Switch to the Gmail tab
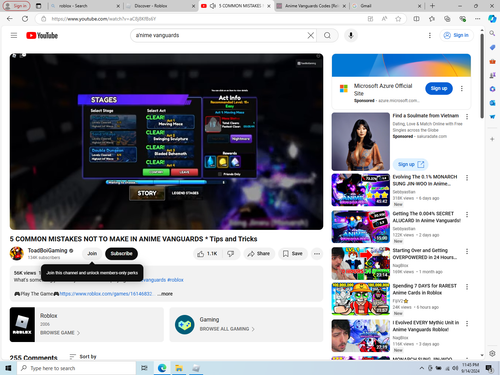The image size is (500, 375). pyautogui.click(x=386, y=6)
